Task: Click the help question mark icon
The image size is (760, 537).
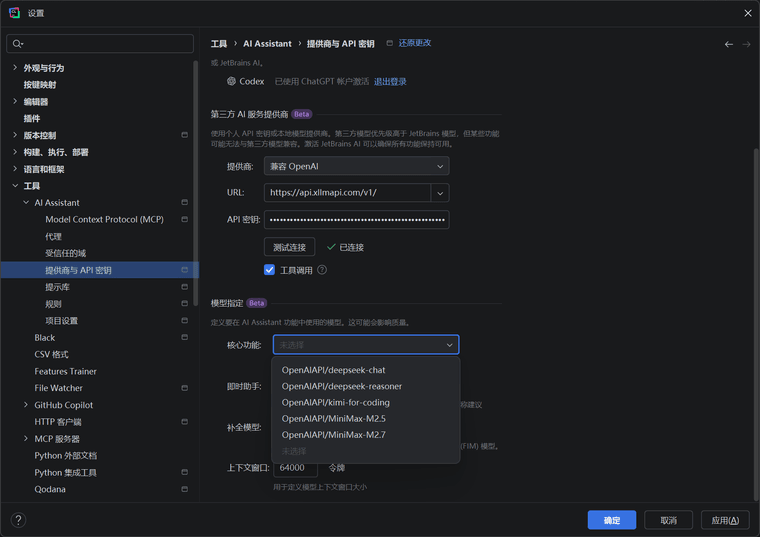Action: point(18,520)
